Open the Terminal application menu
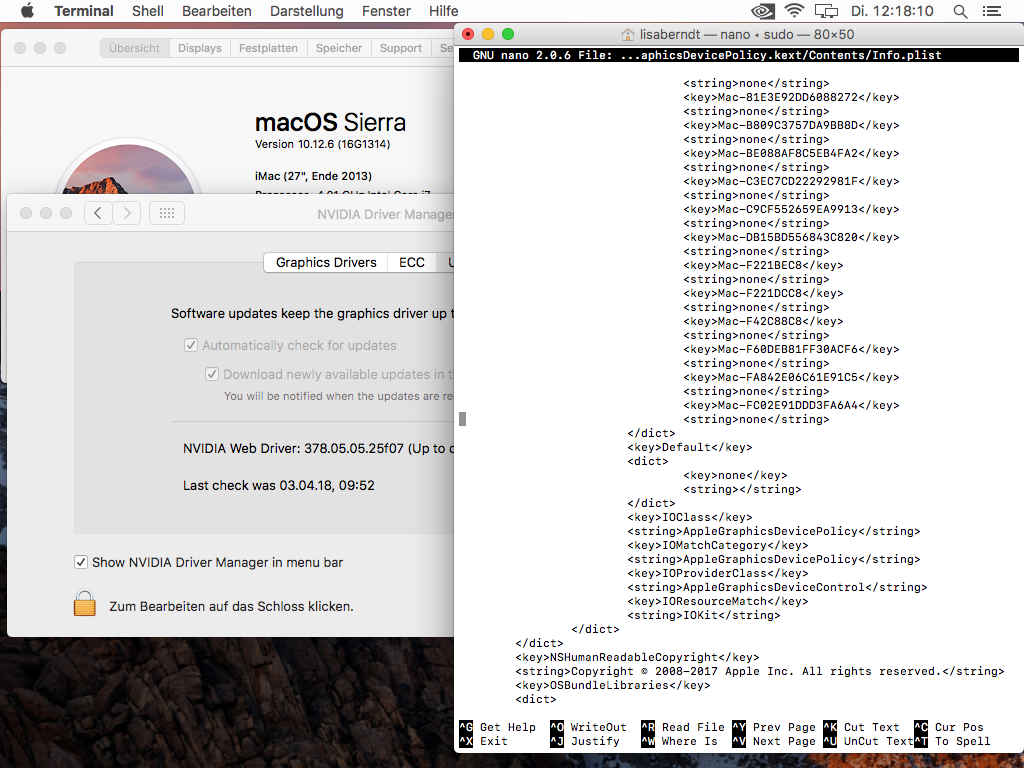The width and height of the screenshot is (1024, 768). (x=84, y=11)
